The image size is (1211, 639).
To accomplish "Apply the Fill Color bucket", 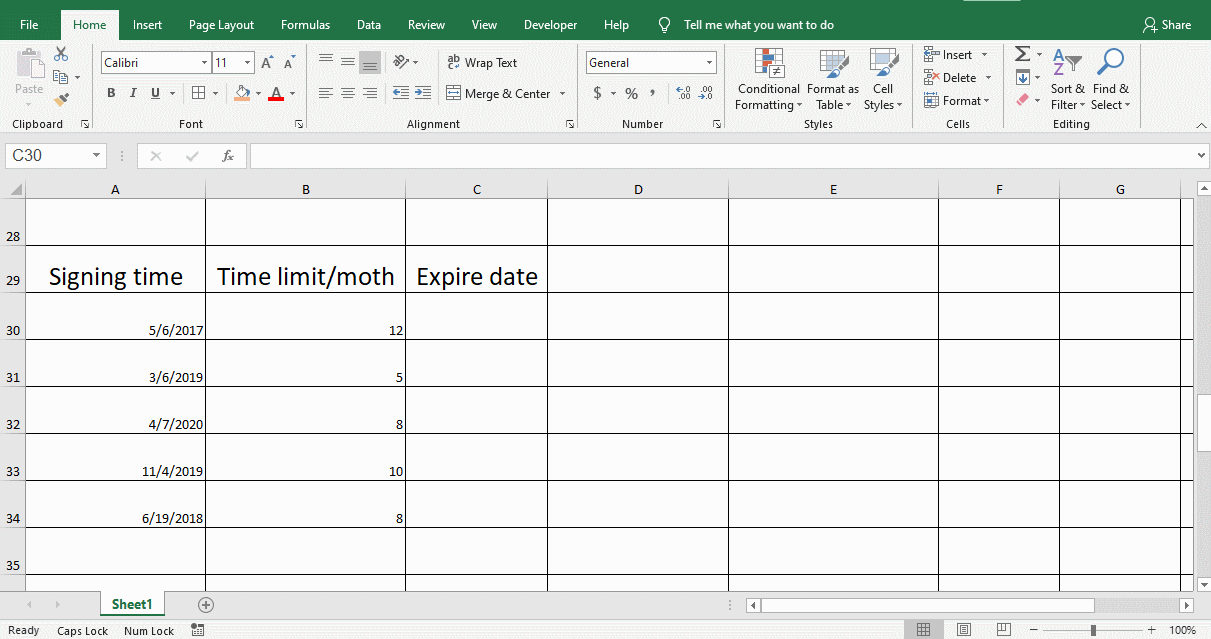I will click(x=242, y=93).
